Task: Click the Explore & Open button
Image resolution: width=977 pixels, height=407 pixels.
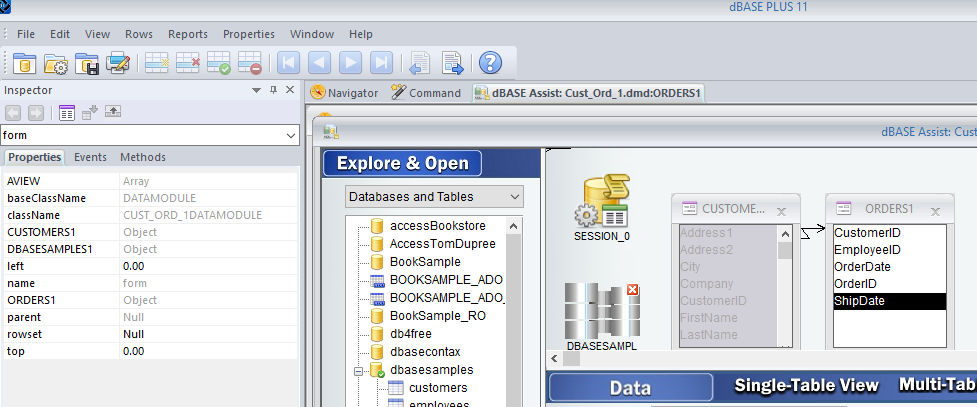Action: 402,164
